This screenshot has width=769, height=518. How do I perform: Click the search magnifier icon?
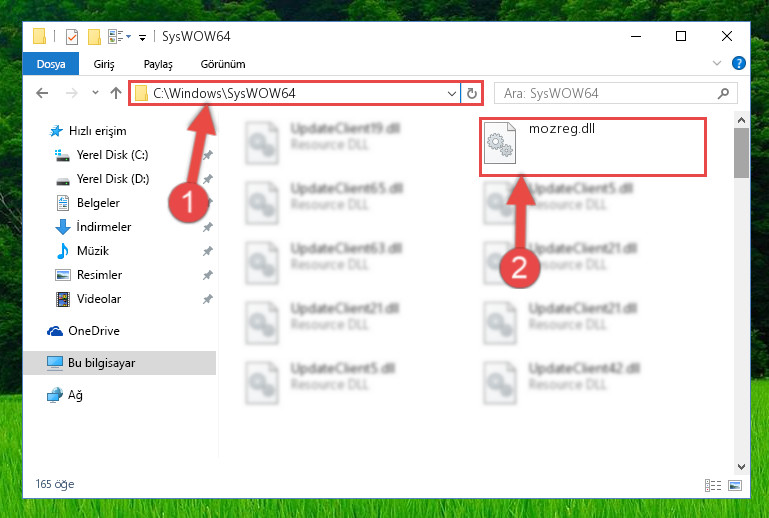point(723,93)
